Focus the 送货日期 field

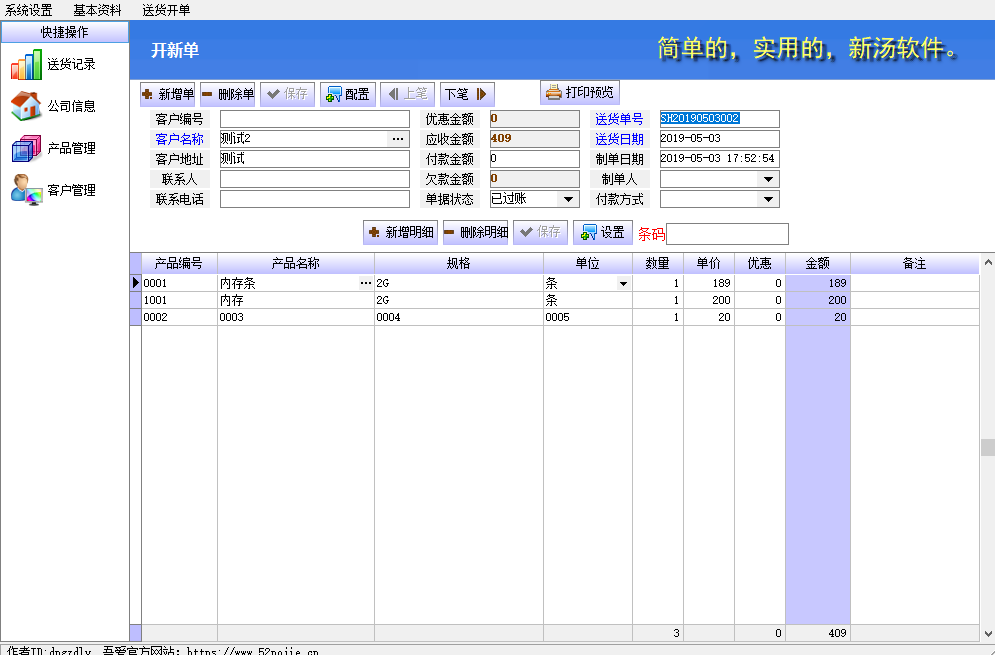[x=720, y=139]
